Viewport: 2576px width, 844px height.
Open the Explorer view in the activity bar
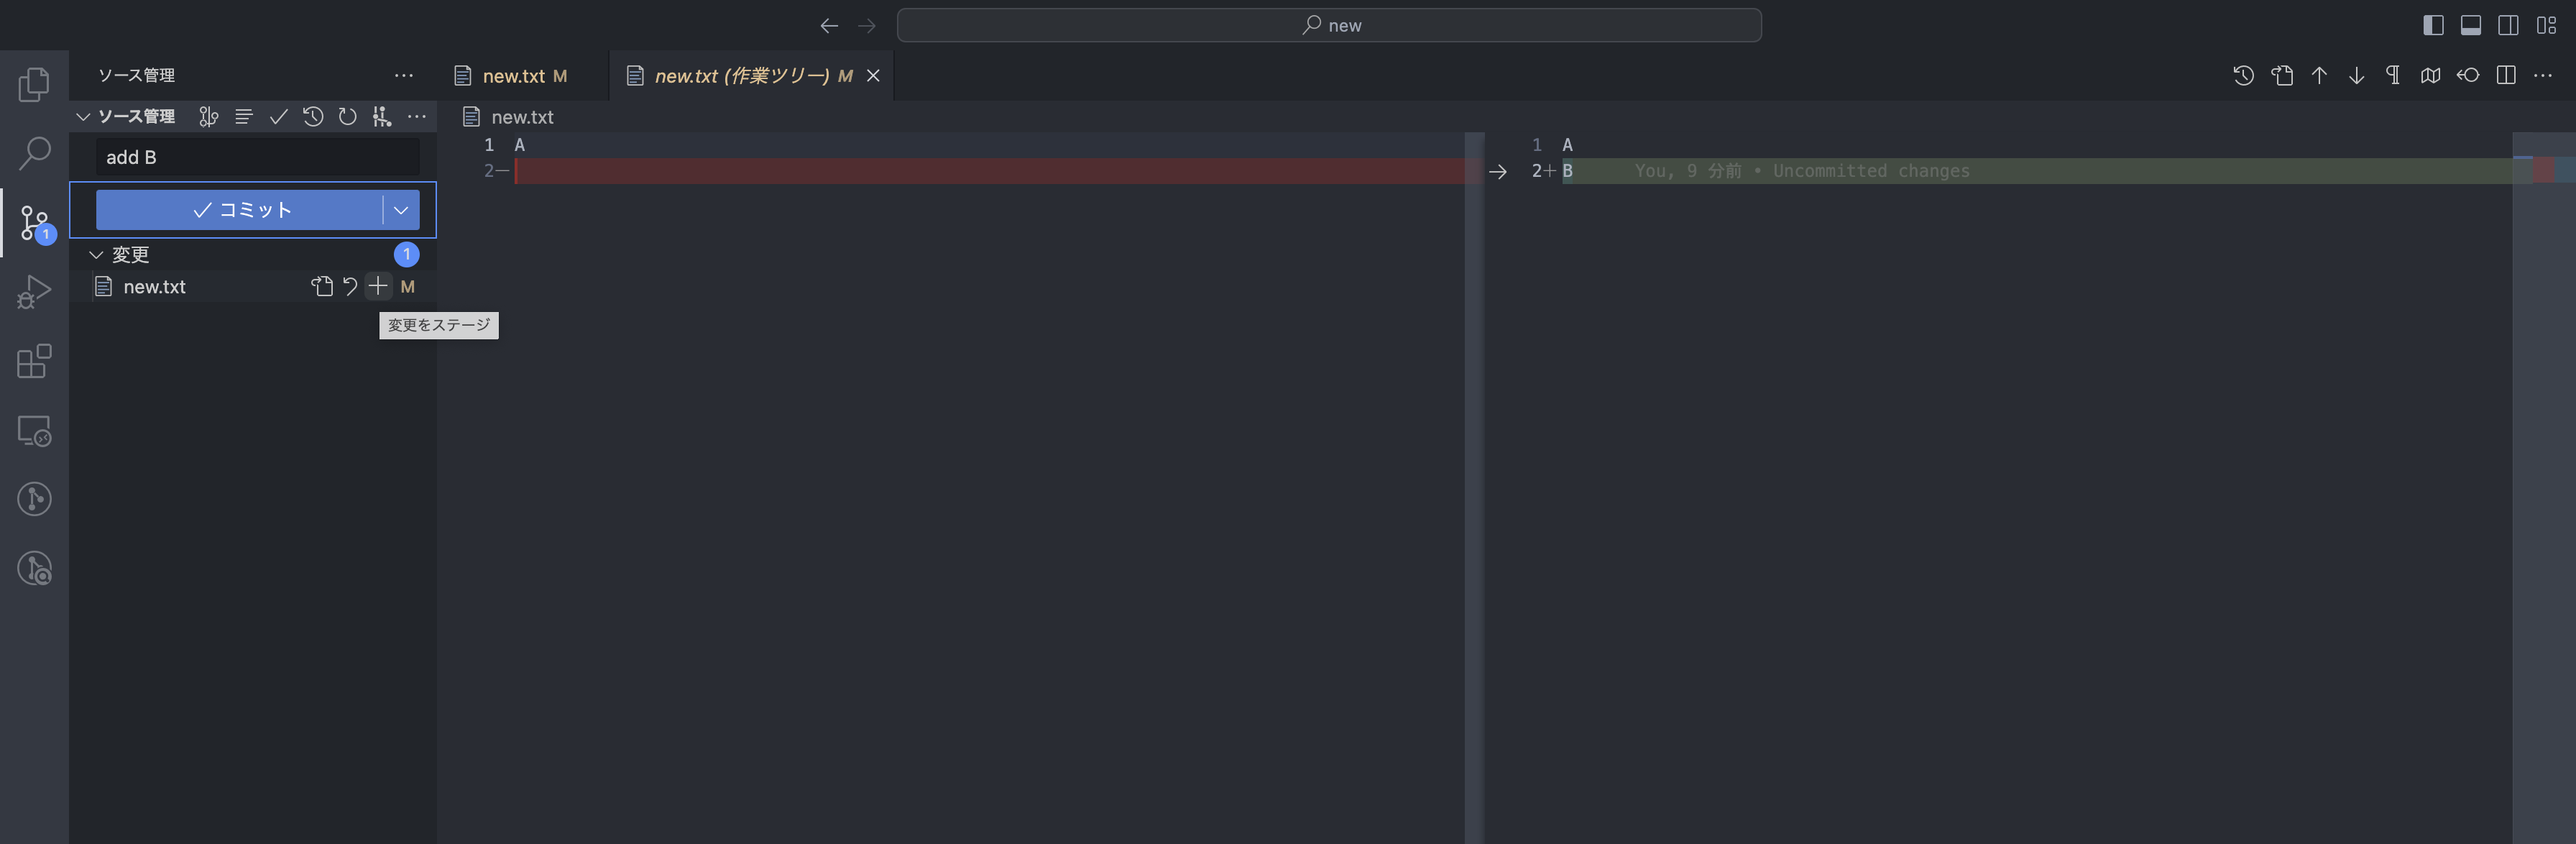[x=35, y=84]
